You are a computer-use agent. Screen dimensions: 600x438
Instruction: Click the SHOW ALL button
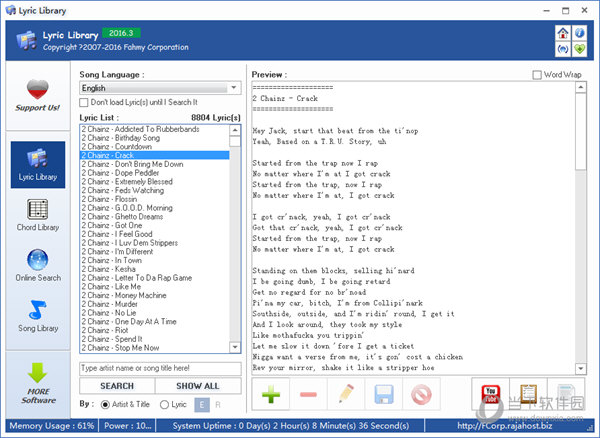click(x=198, y=386)
